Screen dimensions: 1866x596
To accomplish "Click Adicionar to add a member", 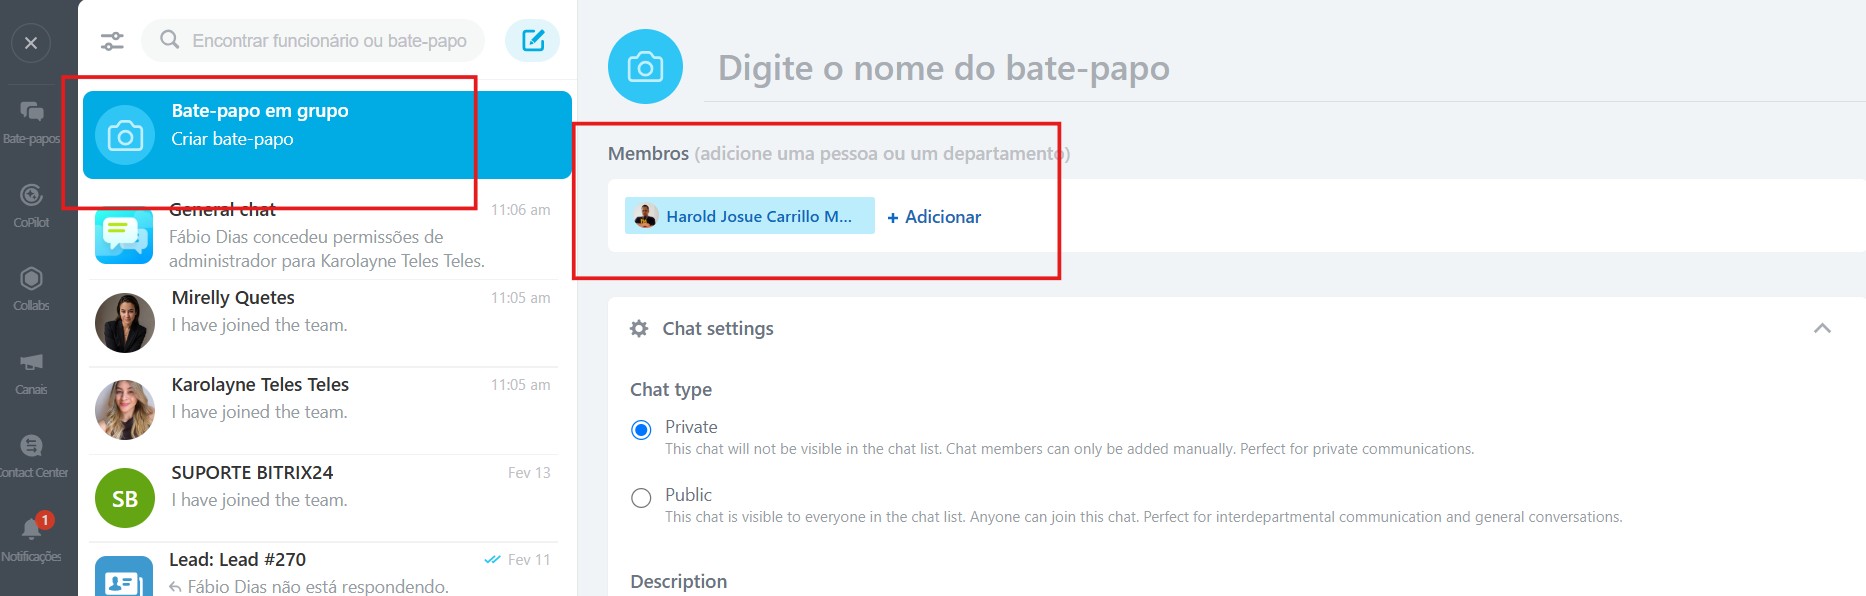I will coord(934,217).
